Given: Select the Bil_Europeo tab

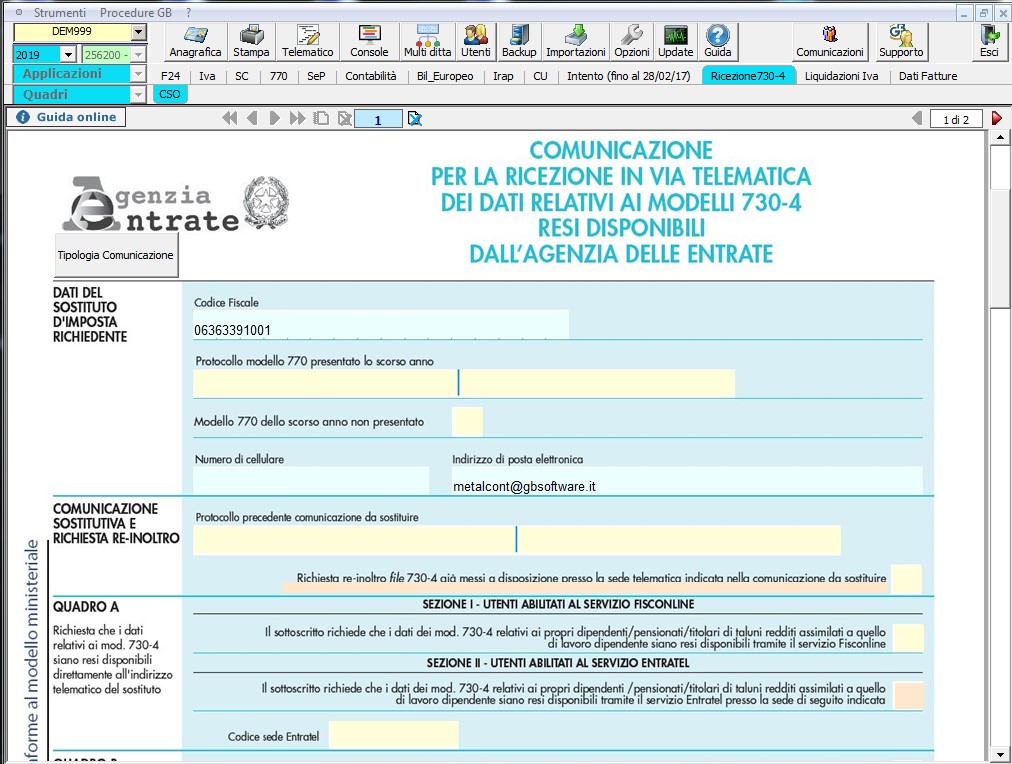Looking at the screenshot, I should tap(444, 75).
